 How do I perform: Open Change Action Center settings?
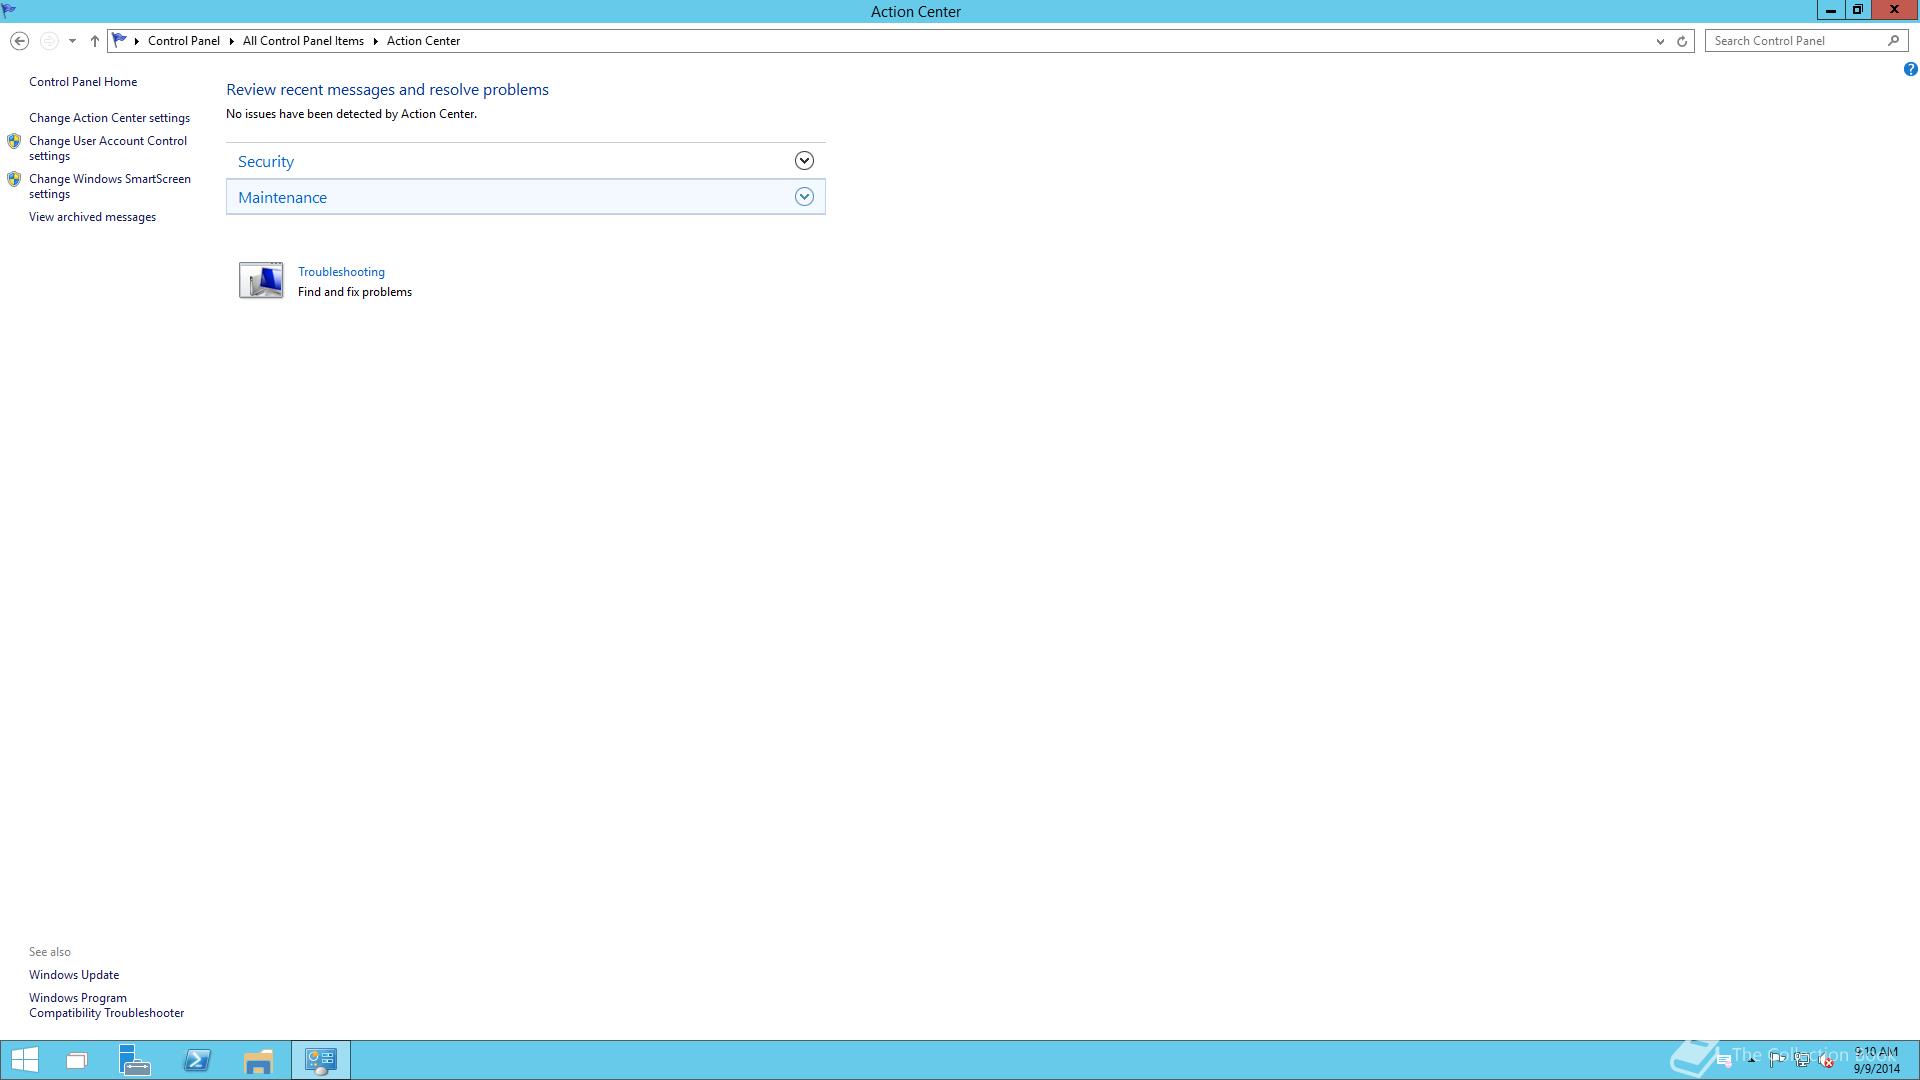tap(109, 118)
